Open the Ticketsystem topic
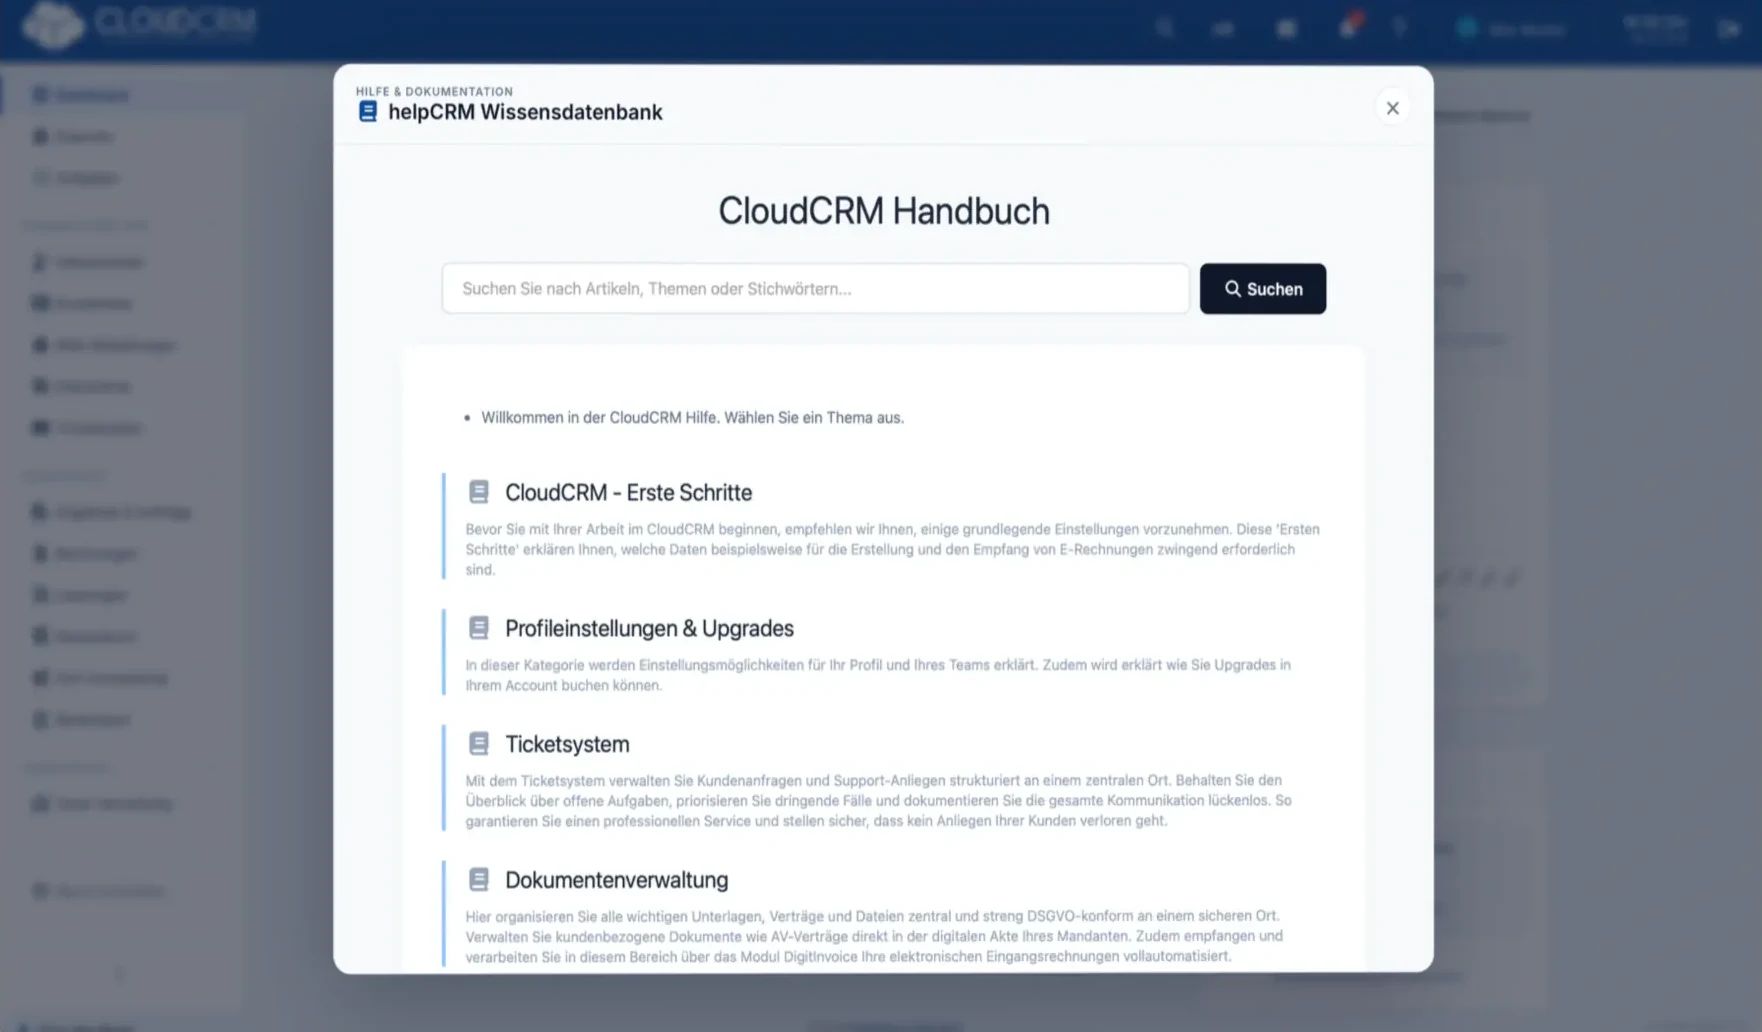This screenshot has height=1032, width=1762. coord(567,744)
